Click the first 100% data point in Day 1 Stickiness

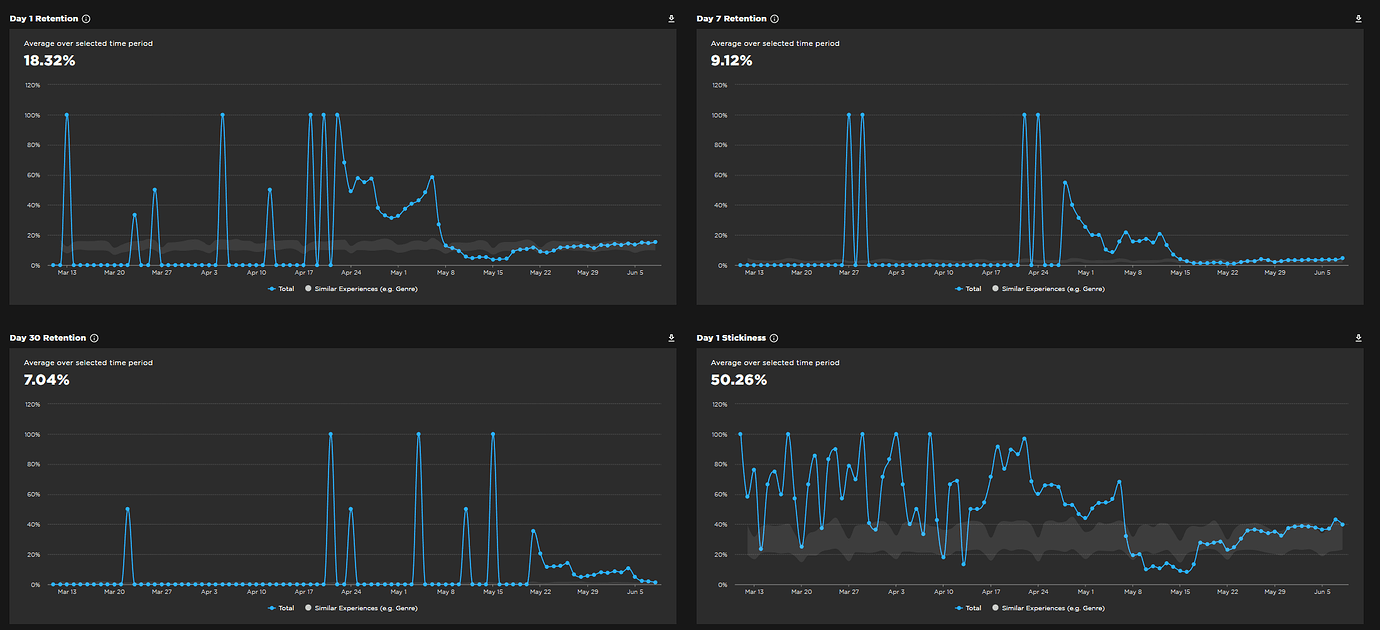740,434
